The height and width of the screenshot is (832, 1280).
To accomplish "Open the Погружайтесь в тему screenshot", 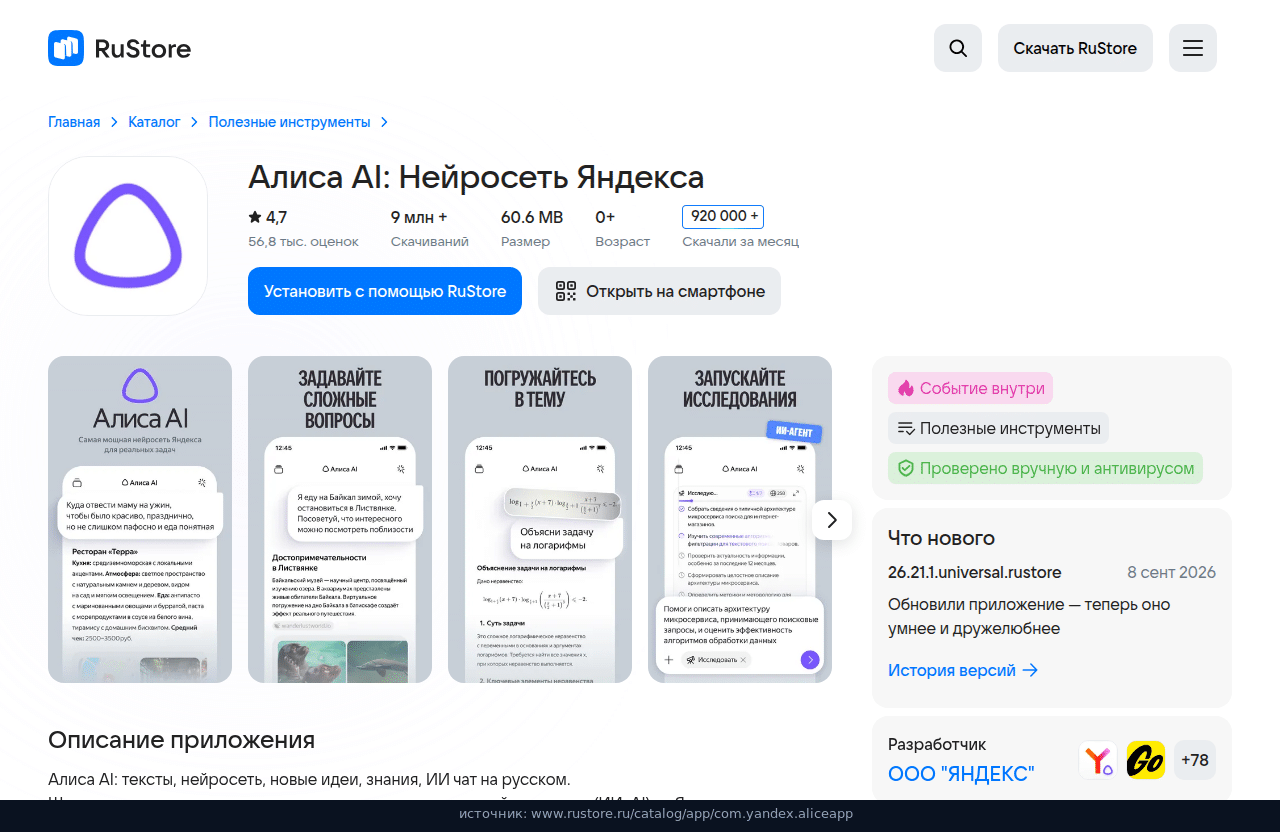I will 540,519.
